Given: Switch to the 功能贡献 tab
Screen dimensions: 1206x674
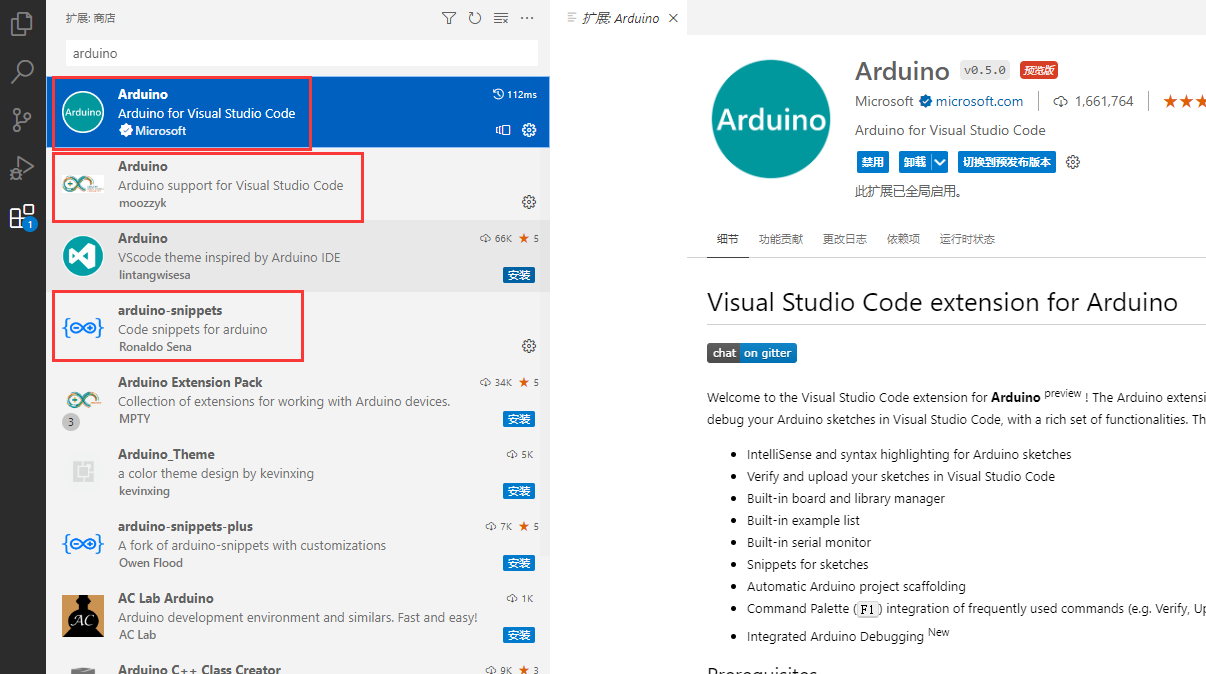Looking at the screenshot, I should pos(780,239).
